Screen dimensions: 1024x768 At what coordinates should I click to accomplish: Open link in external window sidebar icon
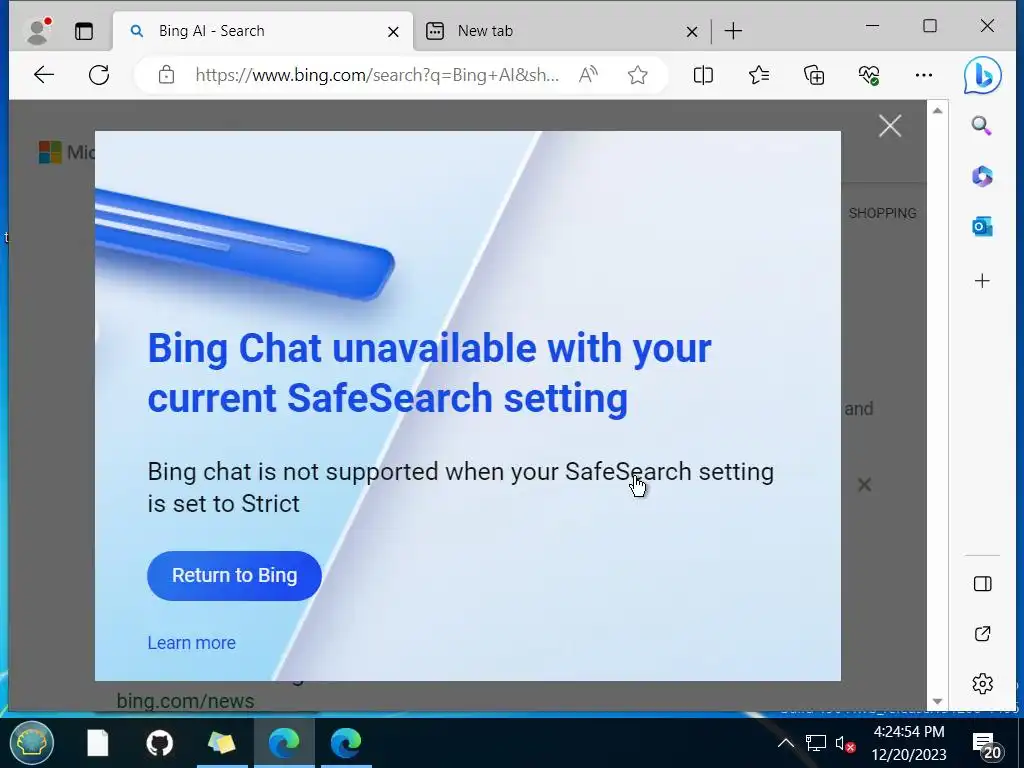983,633
